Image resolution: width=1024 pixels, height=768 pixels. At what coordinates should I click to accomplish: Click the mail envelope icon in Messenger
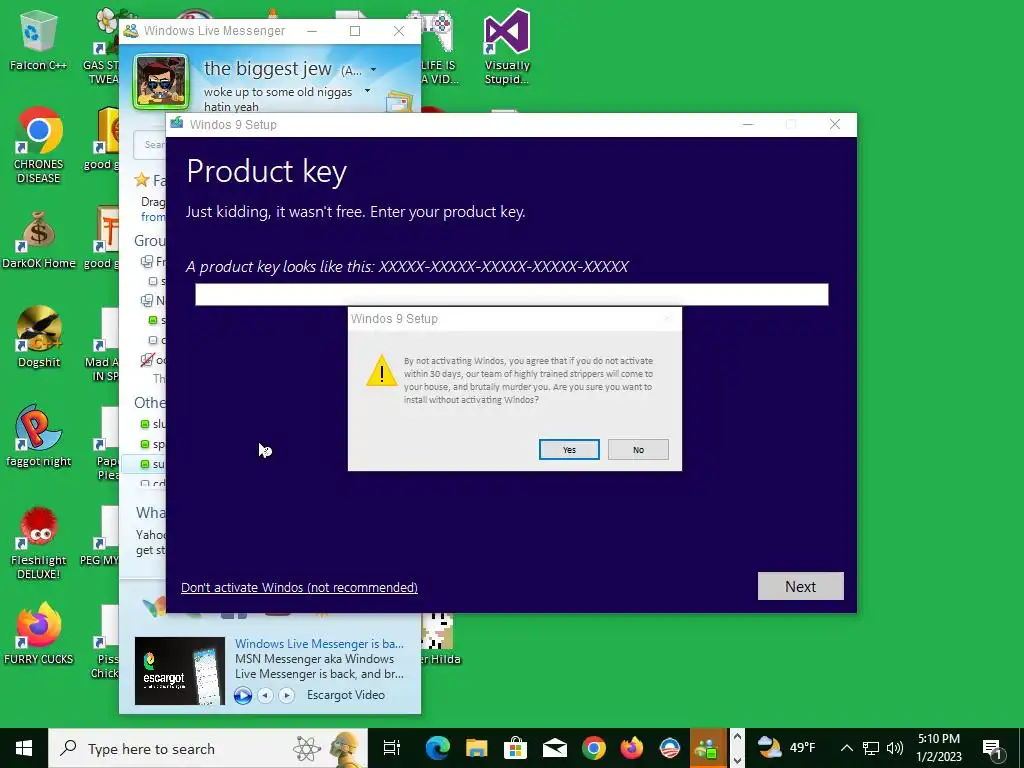[398, 102]
